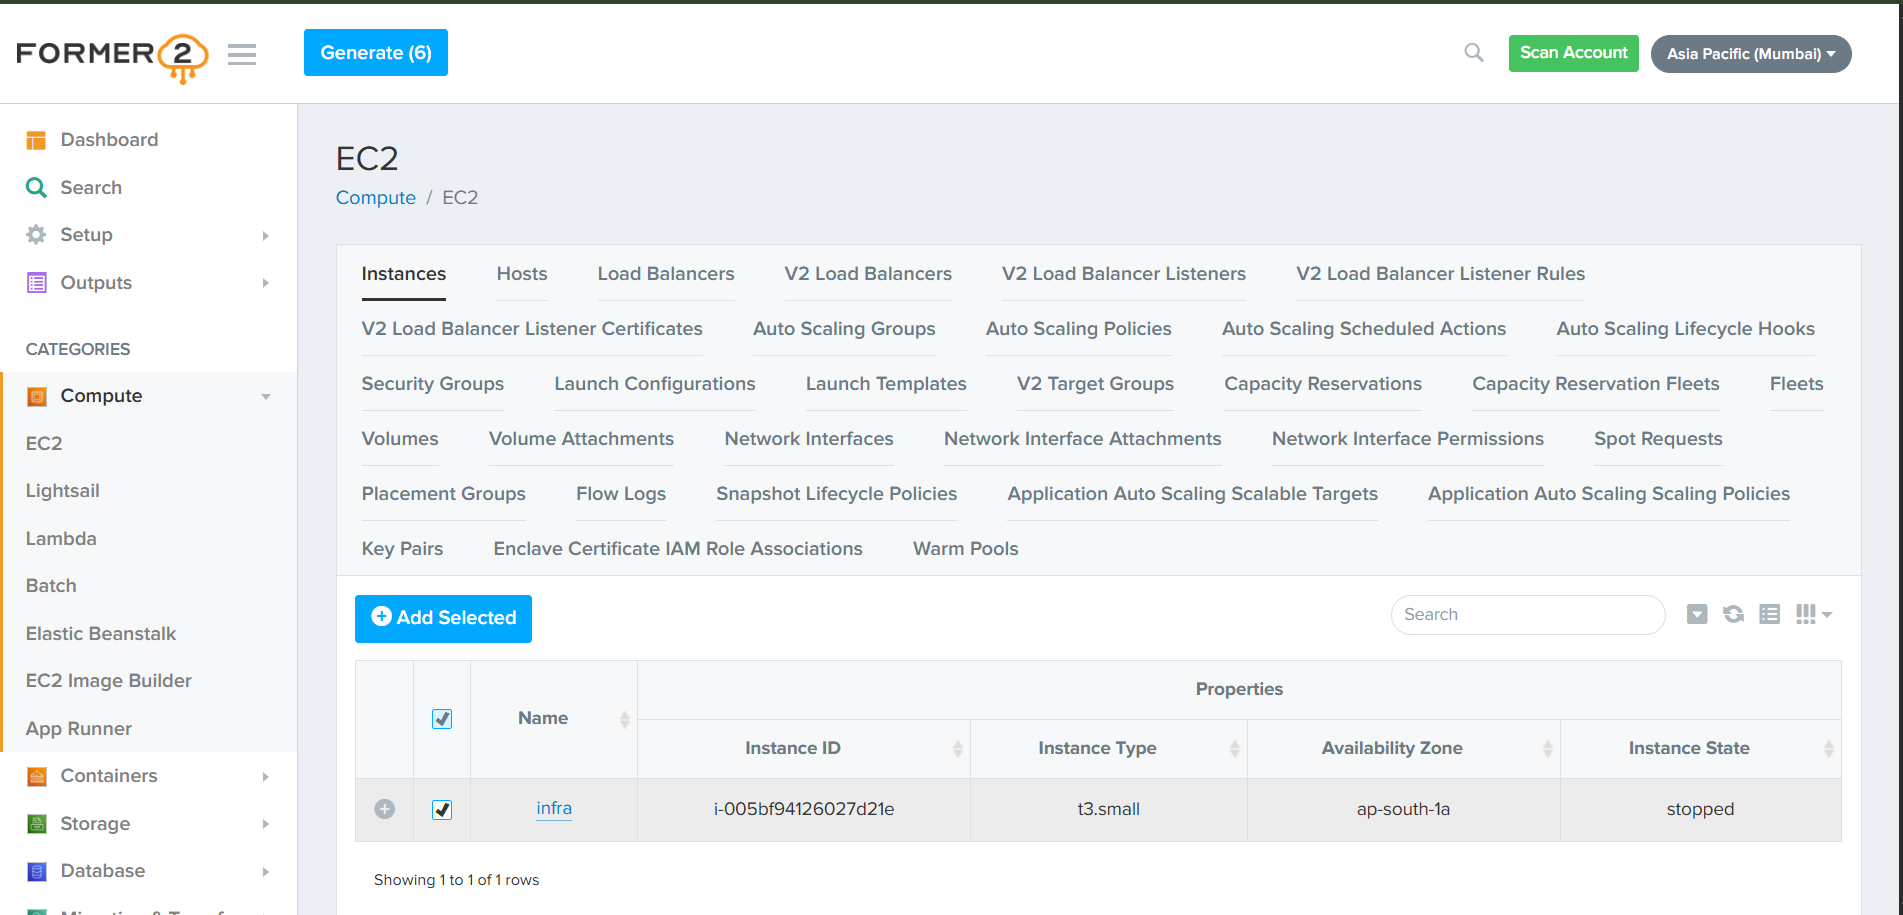
Task: Open the Key Pairs tab
Action: coord(402,549)
